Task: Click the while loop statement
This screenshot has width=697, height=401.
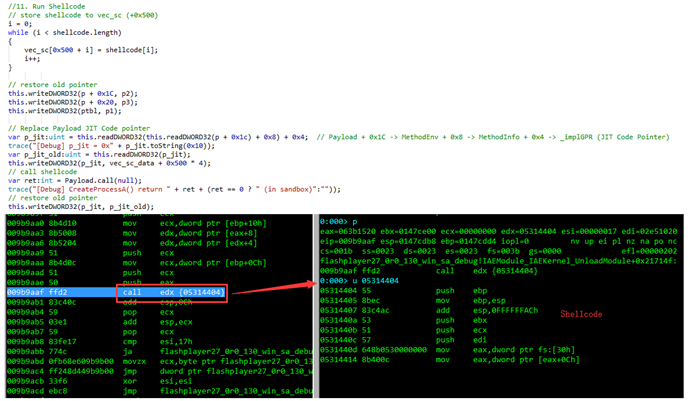Action: tap(64, 32)
